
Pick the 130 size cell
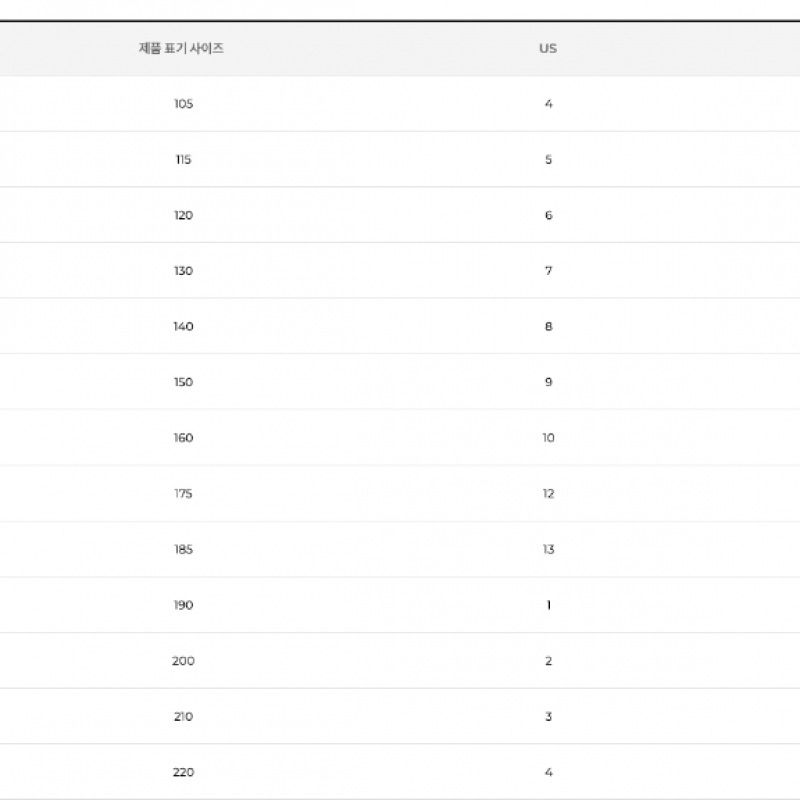183,271
